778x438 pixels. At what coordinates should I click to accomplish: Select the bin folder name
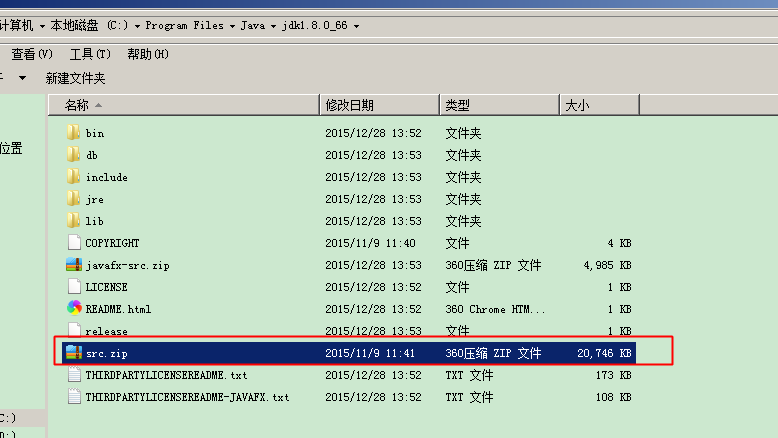point(95,133)
